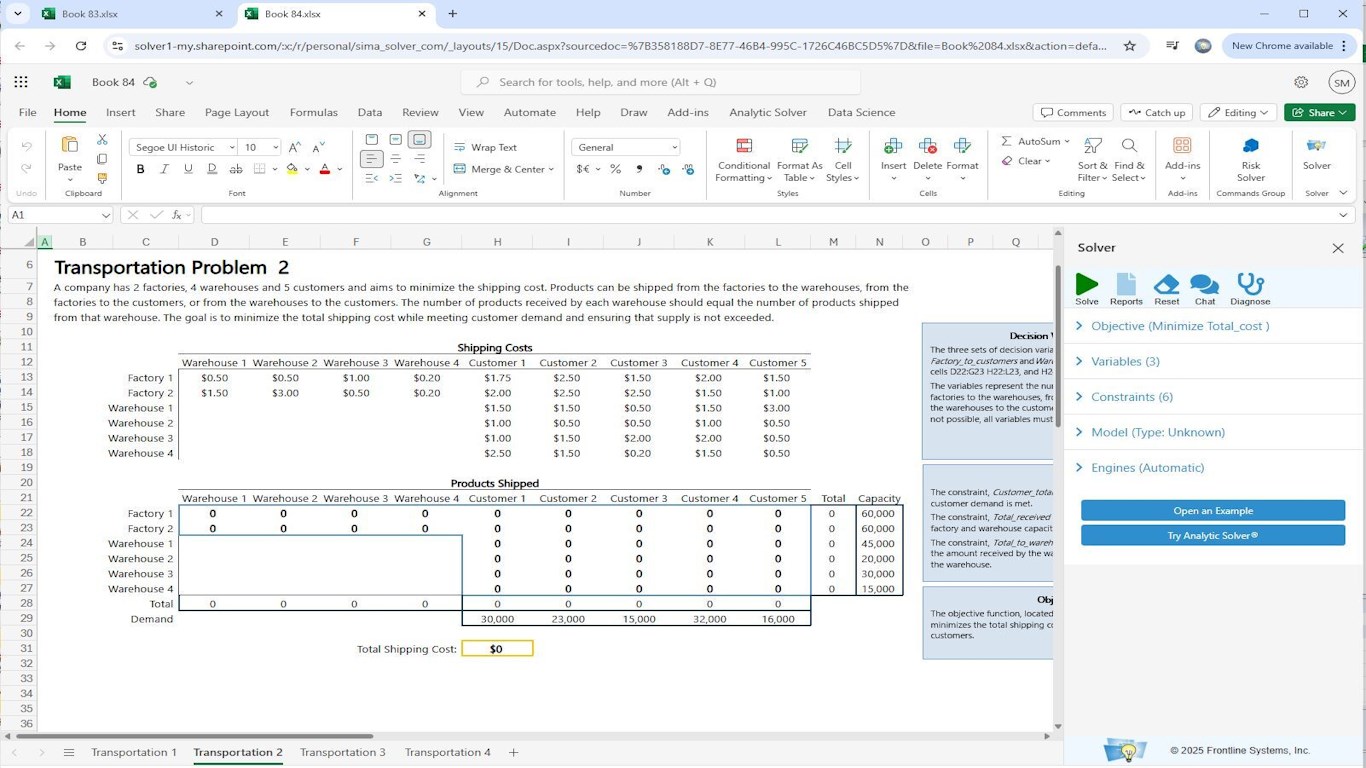1366x768 pixels.
Task: Click the Format Painter icon
Action: click(102, 179)
